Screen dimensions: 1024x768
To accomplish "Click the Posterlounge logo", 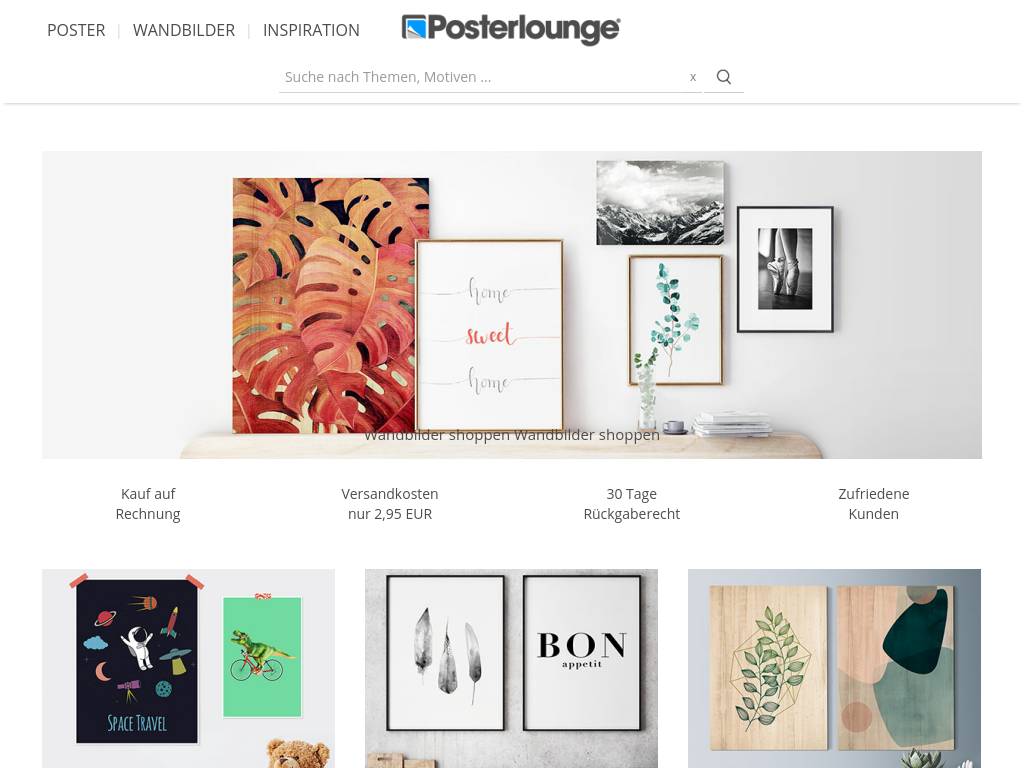I will (511, 29).
